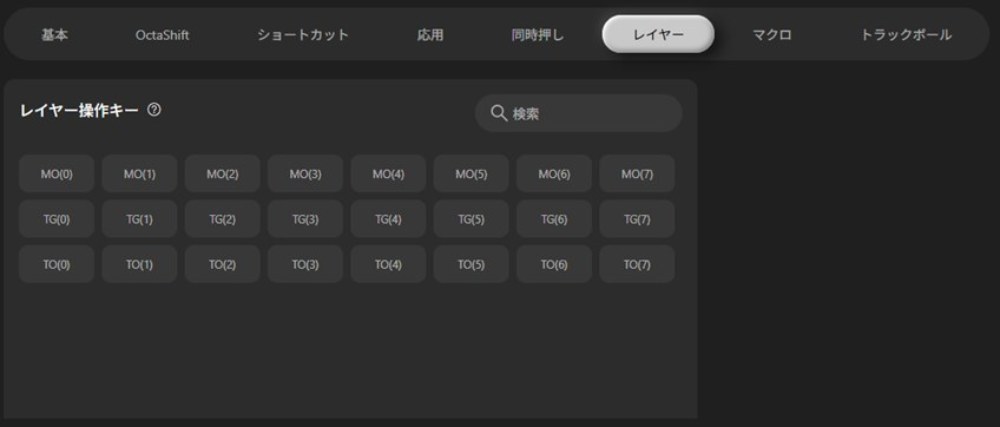Click the レイヤー操作キー heading text

(x=79, y=111)
